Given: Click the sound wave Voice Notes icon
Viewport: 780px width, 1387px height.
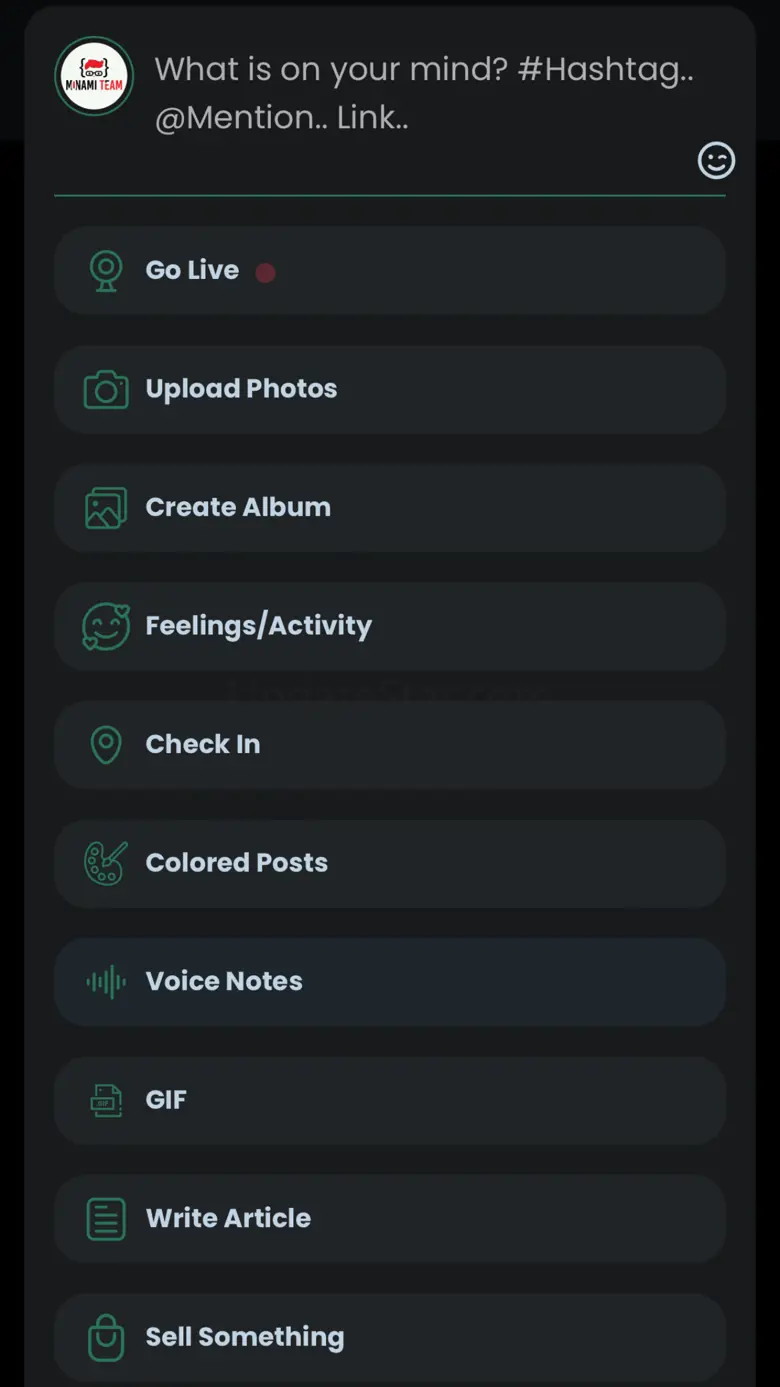Looking at the screenshot, I should coord(106,982).
